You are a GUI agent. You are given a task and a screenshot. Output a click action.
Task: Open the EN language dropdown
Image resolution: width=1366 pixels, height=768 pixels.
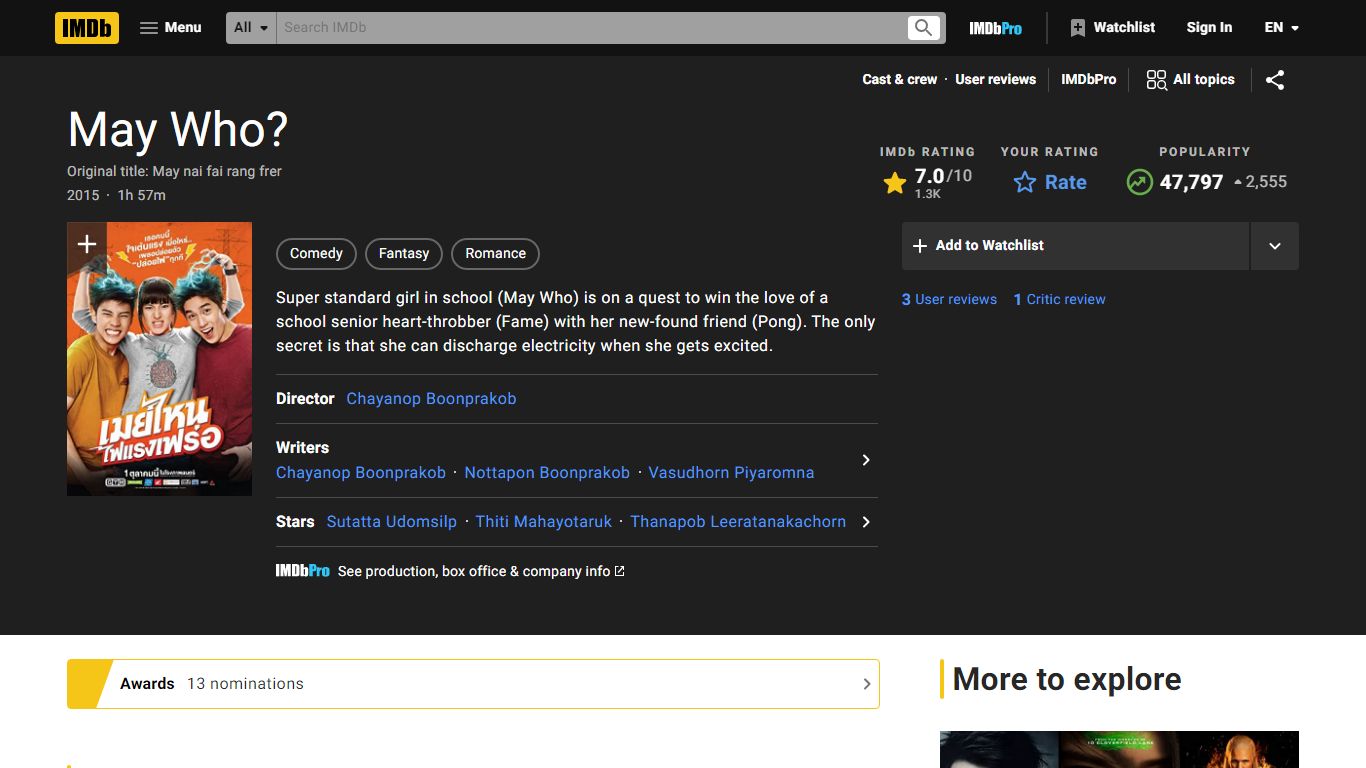click(1281, 28)
